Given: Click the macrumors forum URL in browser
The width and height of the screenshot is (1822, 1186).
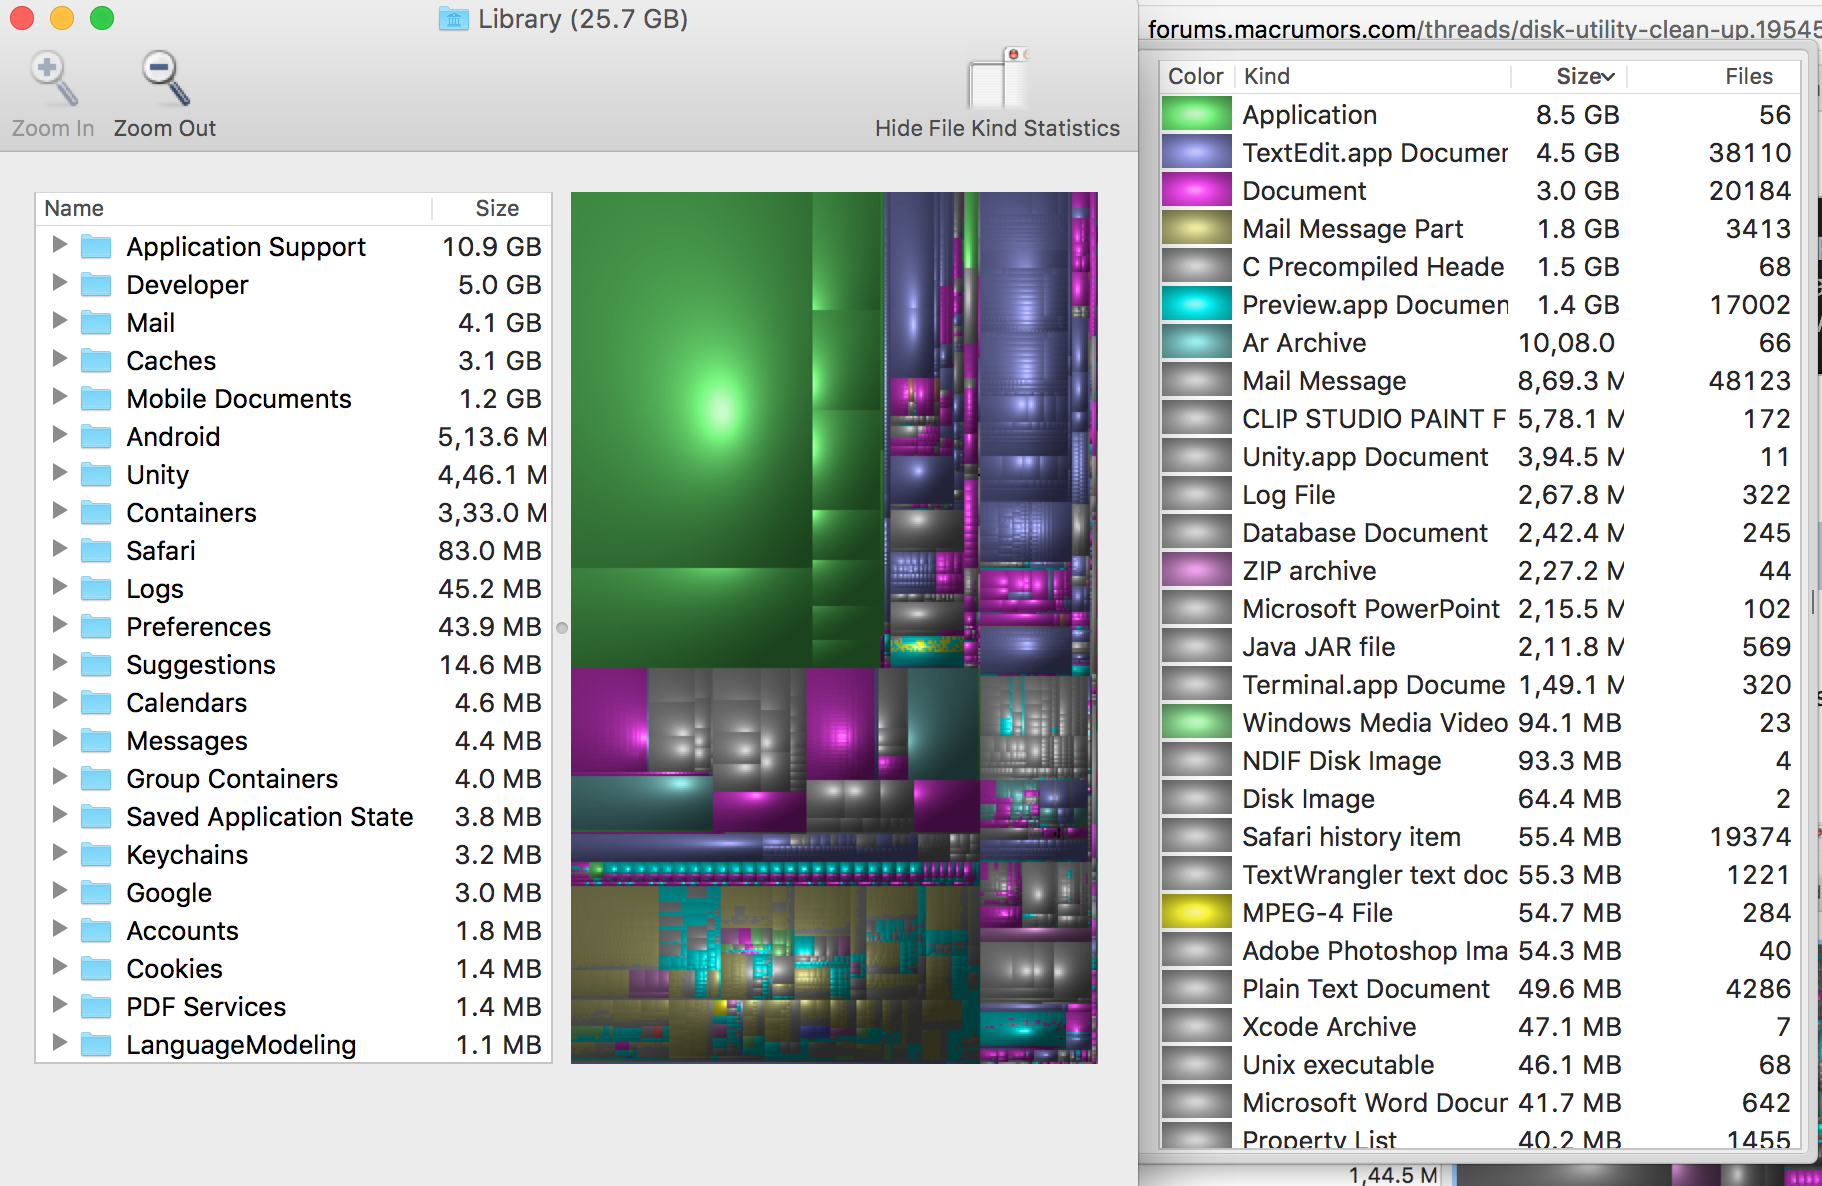Looking at the screenshot, I should pos(1484,29).
